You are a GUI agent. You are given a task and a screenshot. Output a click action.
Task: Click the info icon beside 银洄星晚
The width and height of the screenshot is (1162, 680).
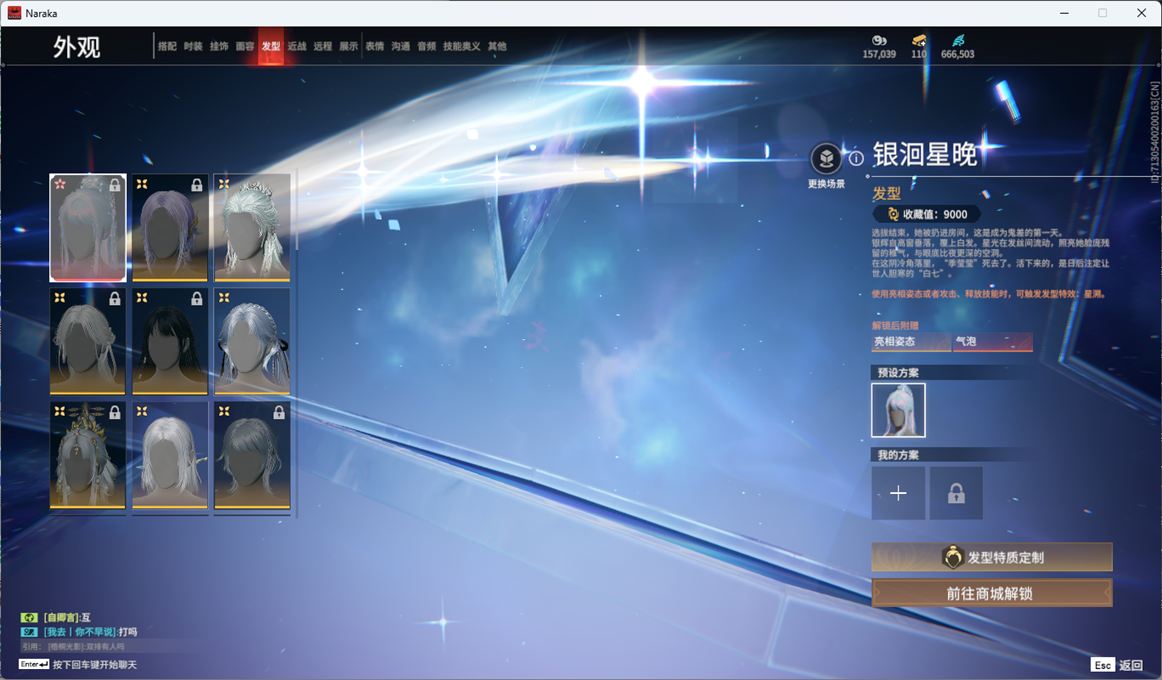856,158
